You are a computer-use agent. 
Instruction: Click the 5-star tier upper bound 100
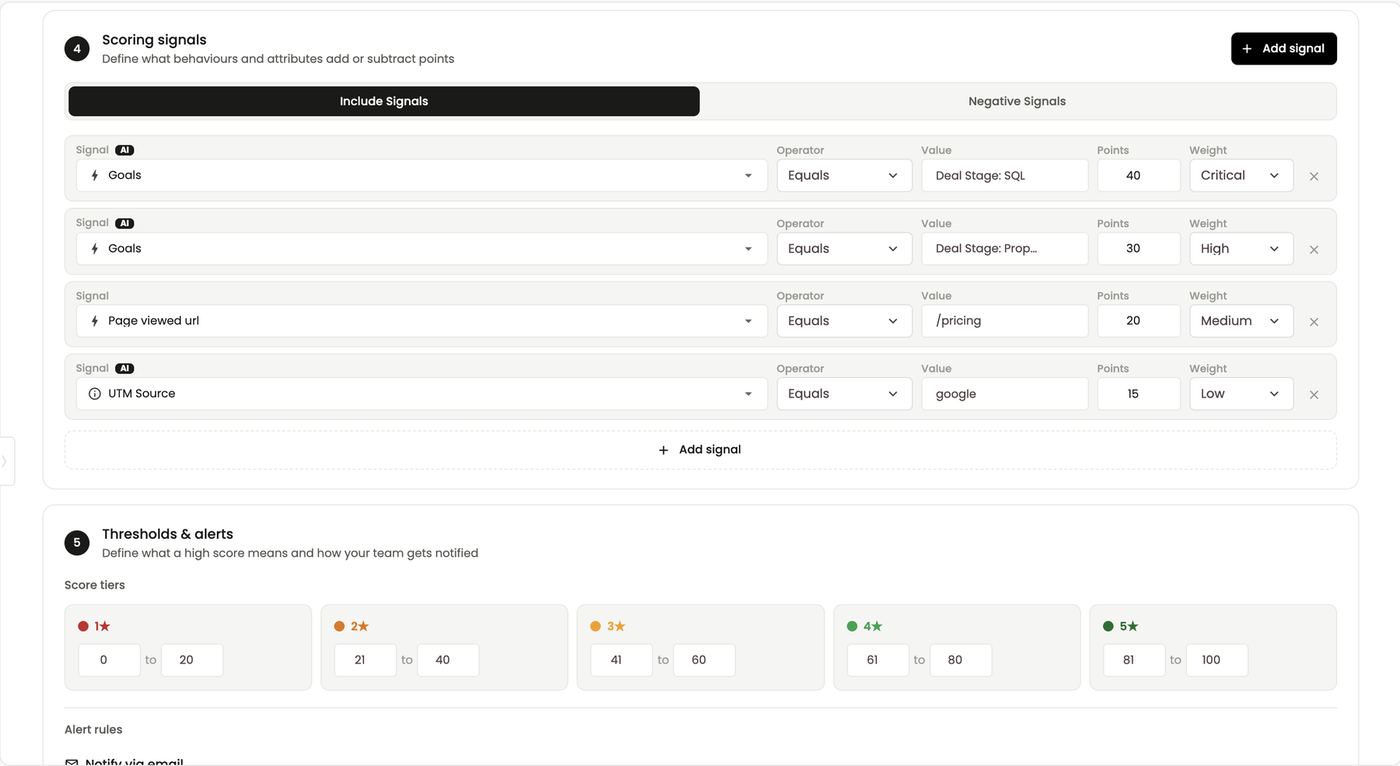pos(1217,660)
